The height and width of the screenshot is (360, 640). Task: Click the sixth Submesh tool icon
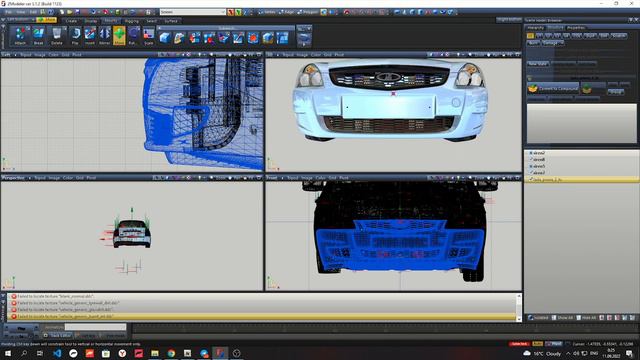pyautogui.click(x=238, y=38)
